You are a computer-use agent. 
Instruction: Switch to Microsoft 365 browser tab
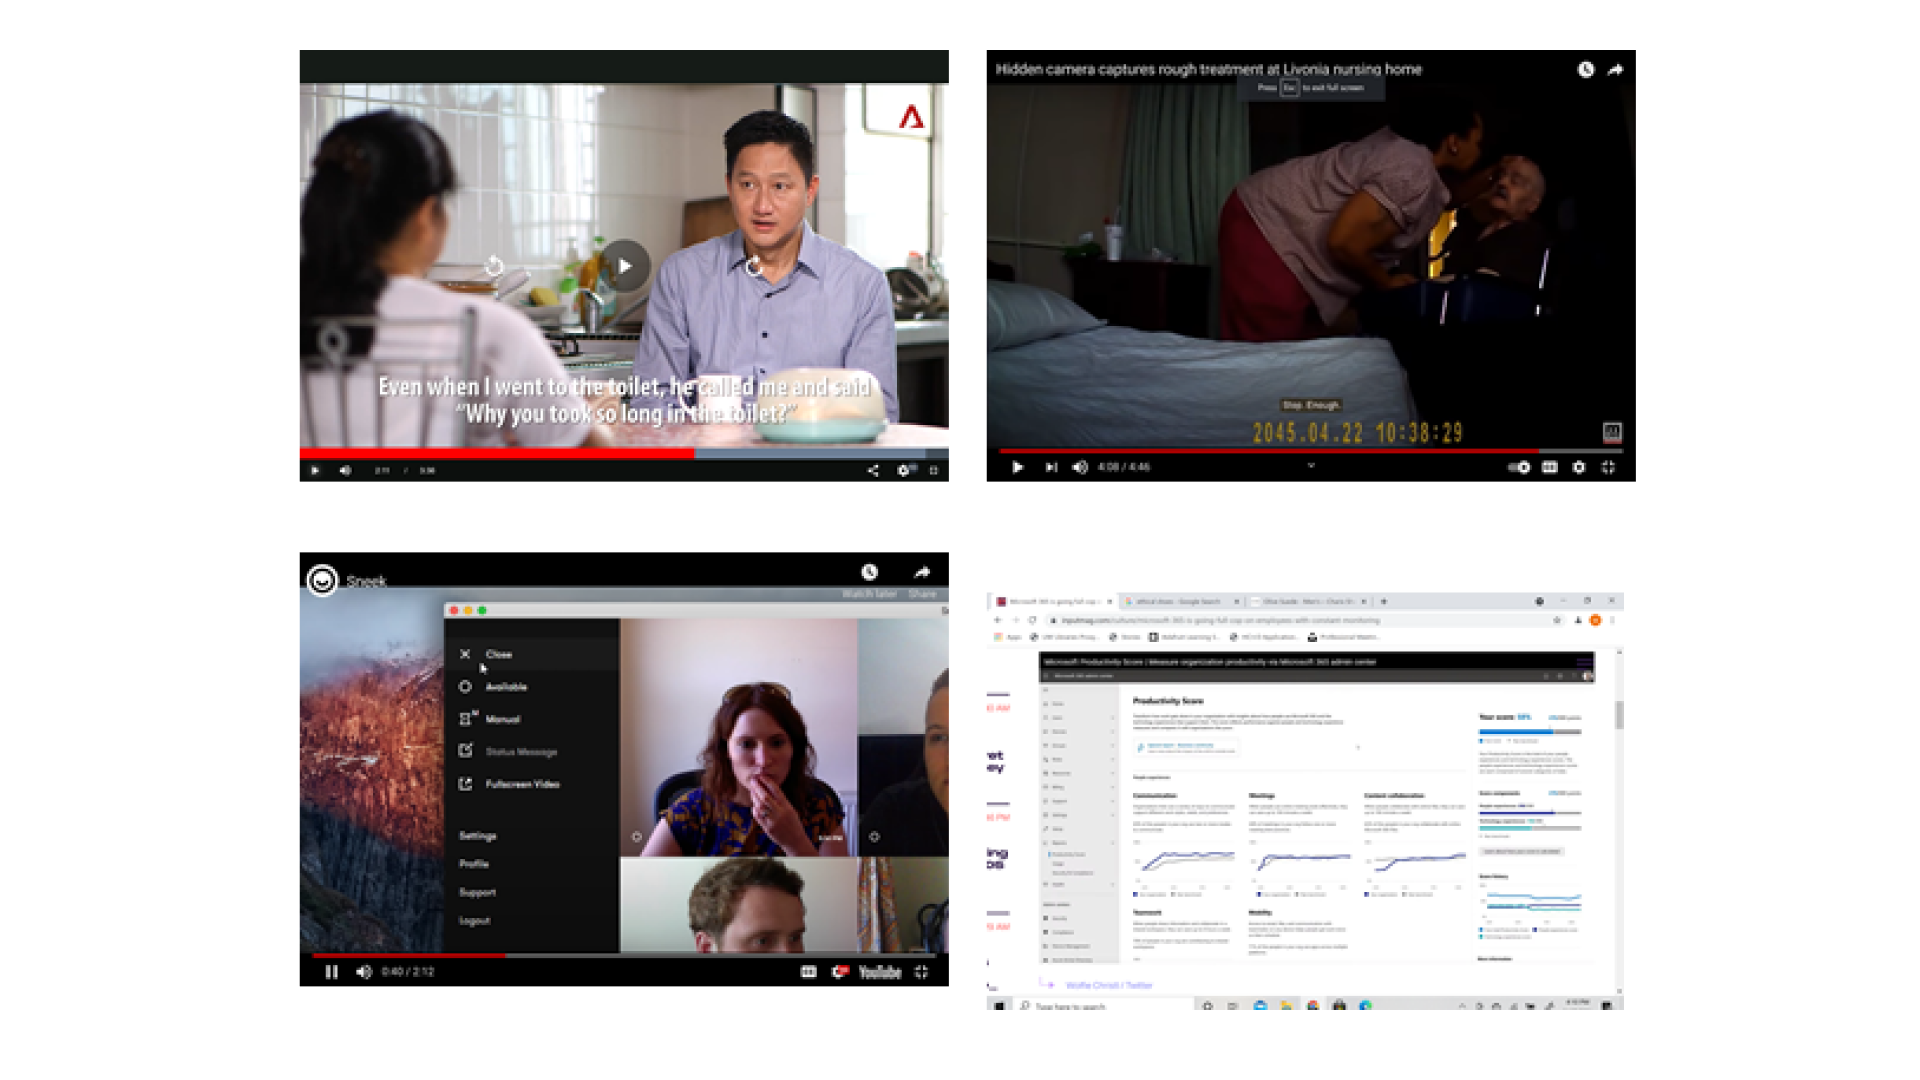click(x=1053, y=602)
